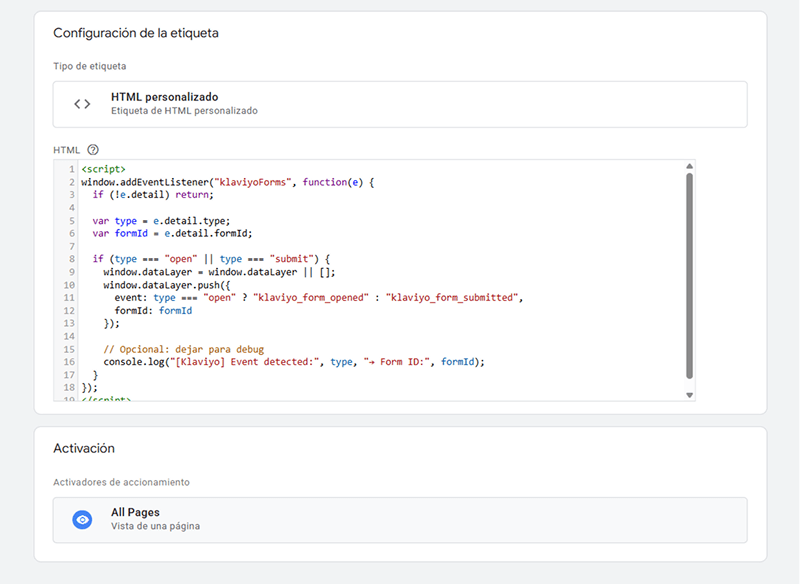Click the console.log Klaviyo Event detected line

[294, 362]
